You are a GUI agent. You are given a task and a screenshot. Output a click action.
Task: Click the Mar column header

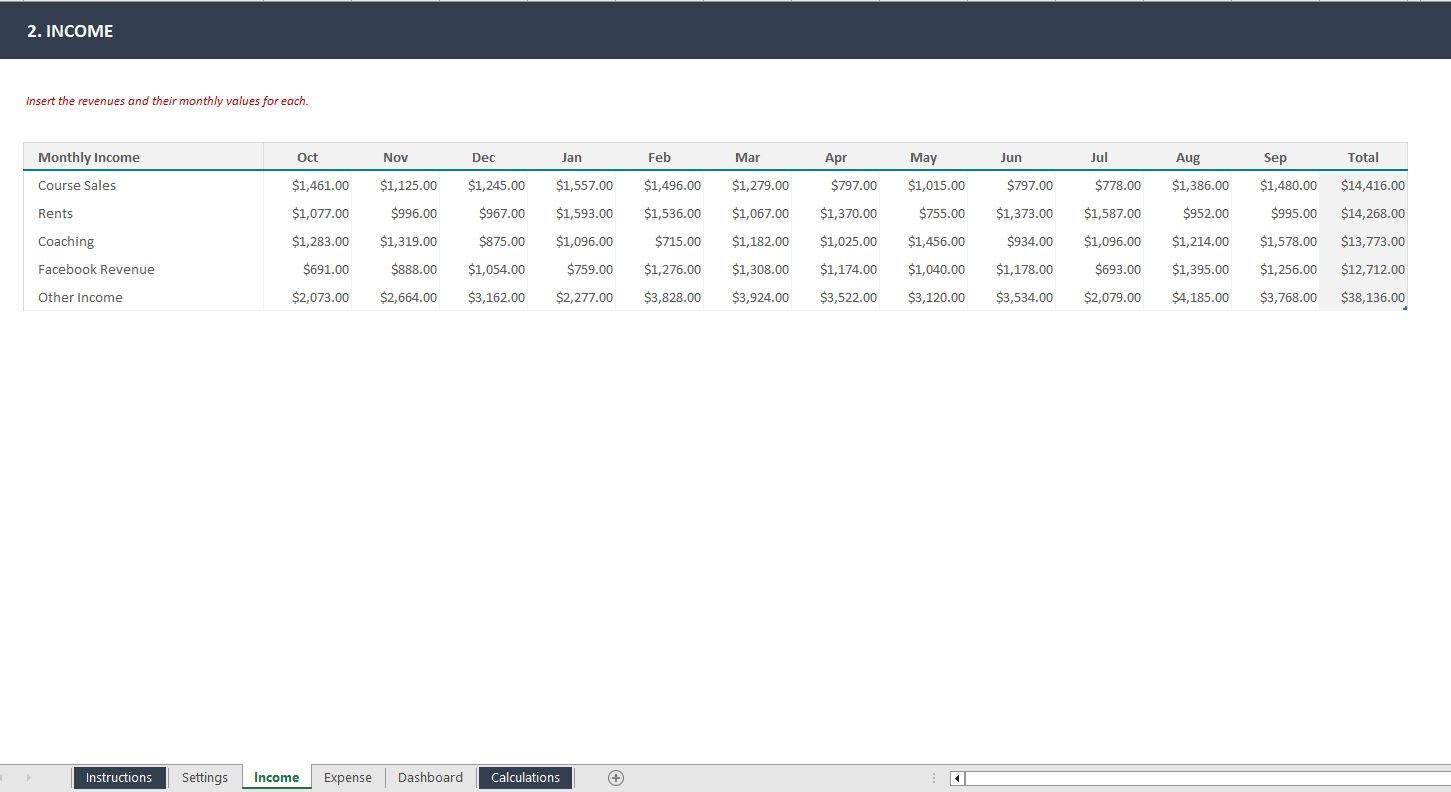tap(748, 157)
